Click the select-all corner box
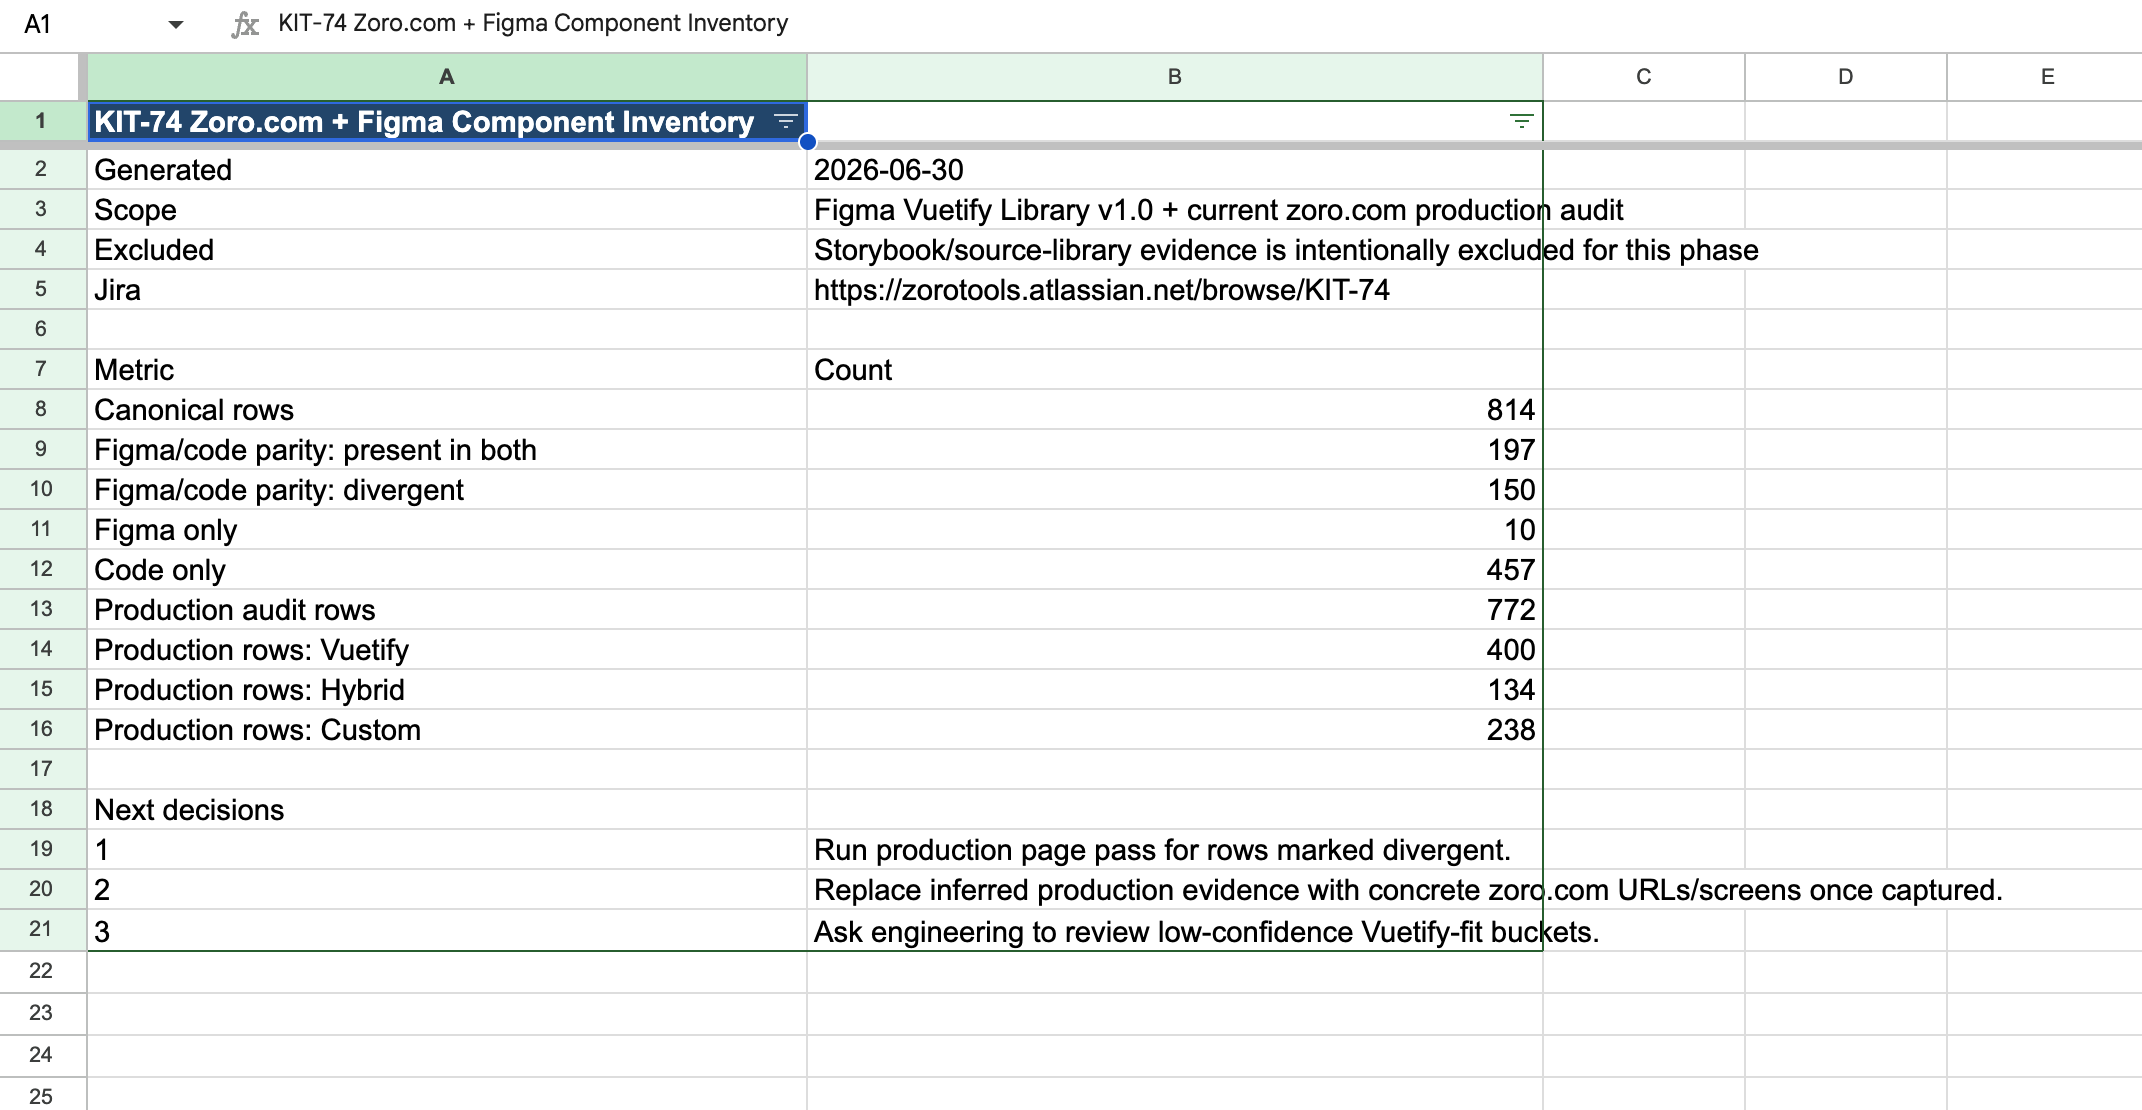The image size is (2142, 1110). tap(40, 77)
